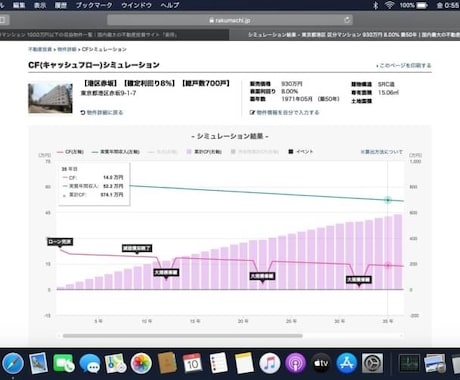
Task: Open Safari from the dock
Action: (x=13, y=363)
